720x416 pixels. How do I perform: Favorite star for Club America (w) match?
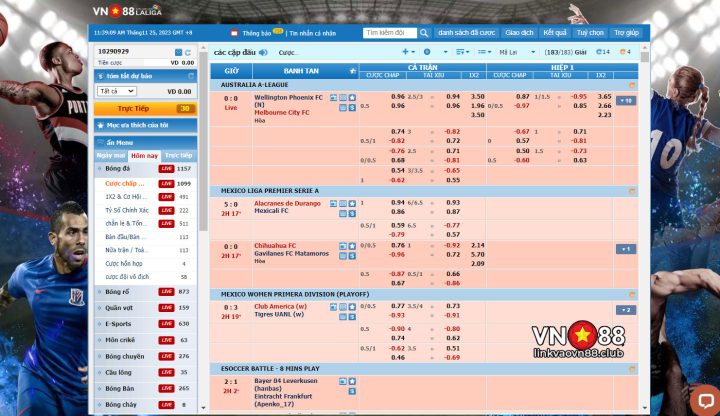(352, 307)
